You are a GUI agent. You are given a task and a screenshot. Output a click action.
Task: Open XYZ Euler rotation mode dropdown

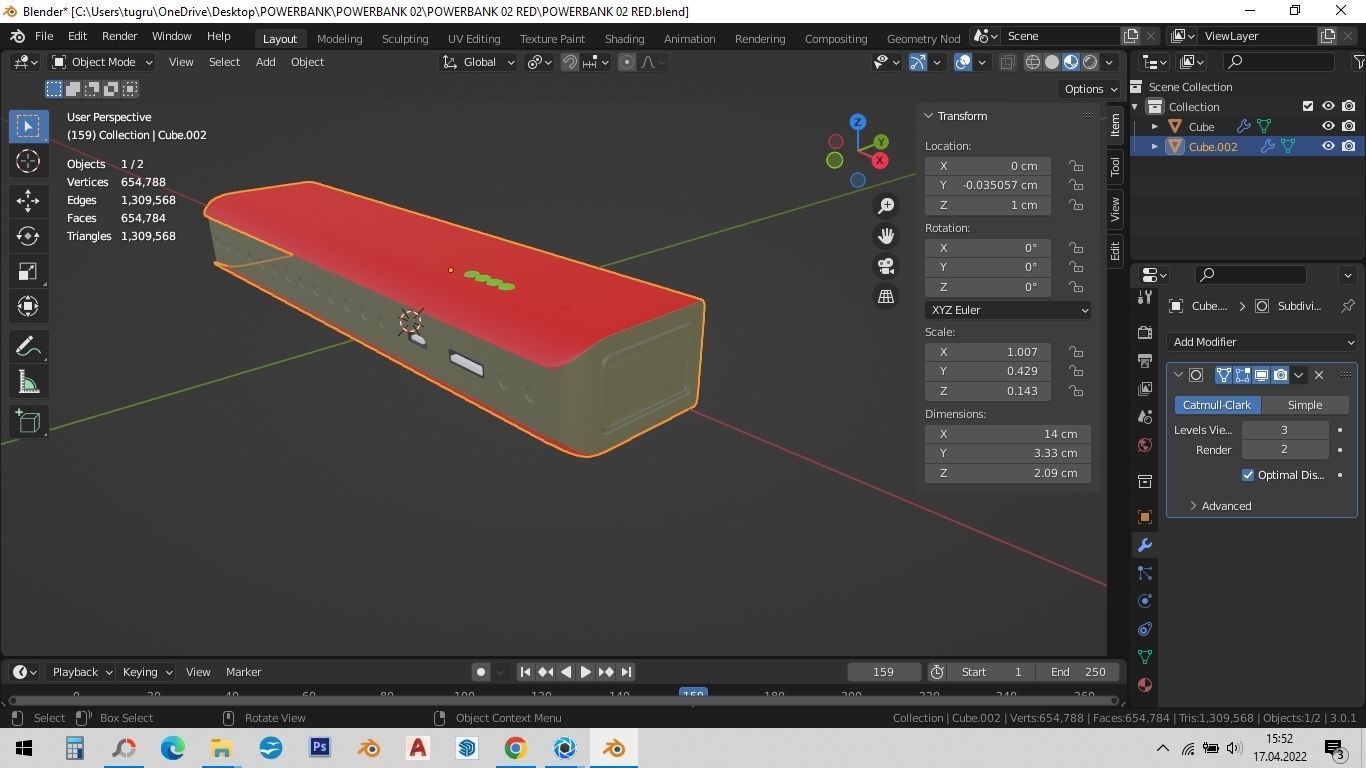(1008, 310)
